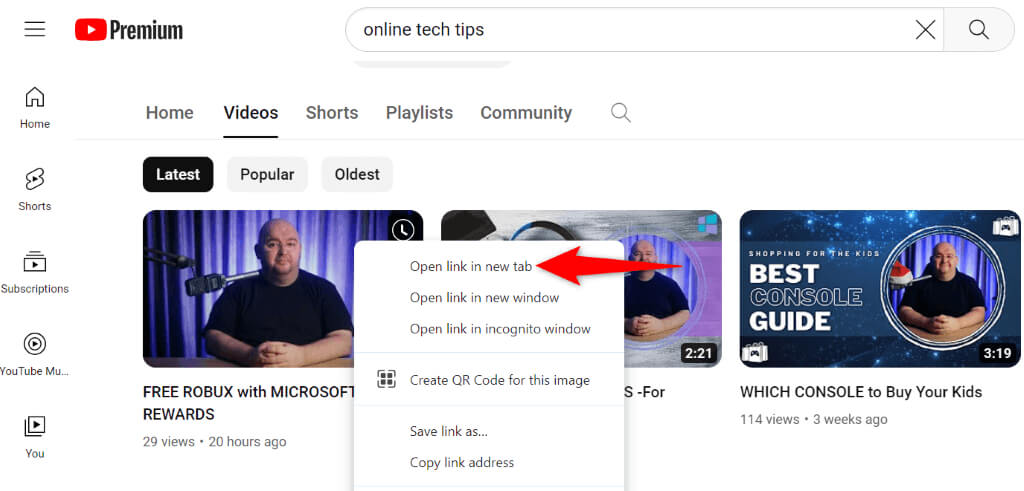
Task: Open the Best Console Guide thumbnail
Action: (x=879, y=288)
